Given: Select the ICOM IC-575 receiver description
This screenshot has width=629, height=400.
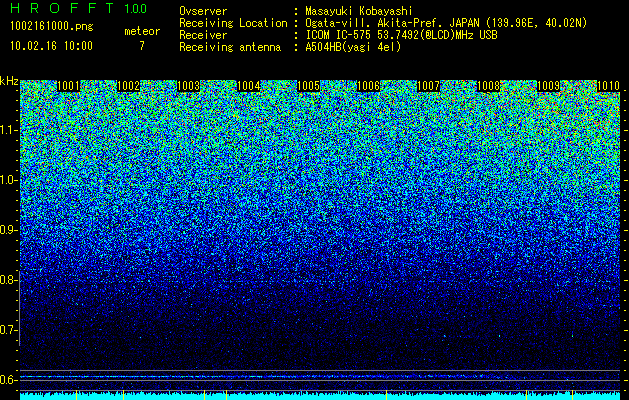Looking at the screenshot, I should [401, 35].
